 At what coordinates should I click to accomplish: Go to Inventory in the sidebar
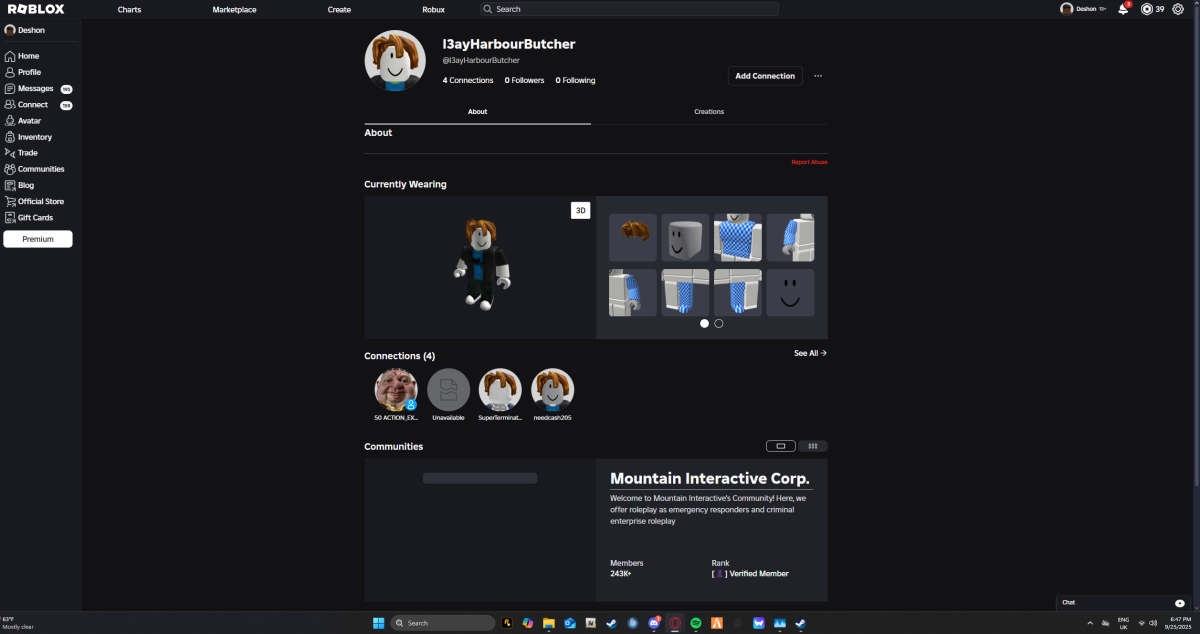pyautogui.click(x=34, y=137)
